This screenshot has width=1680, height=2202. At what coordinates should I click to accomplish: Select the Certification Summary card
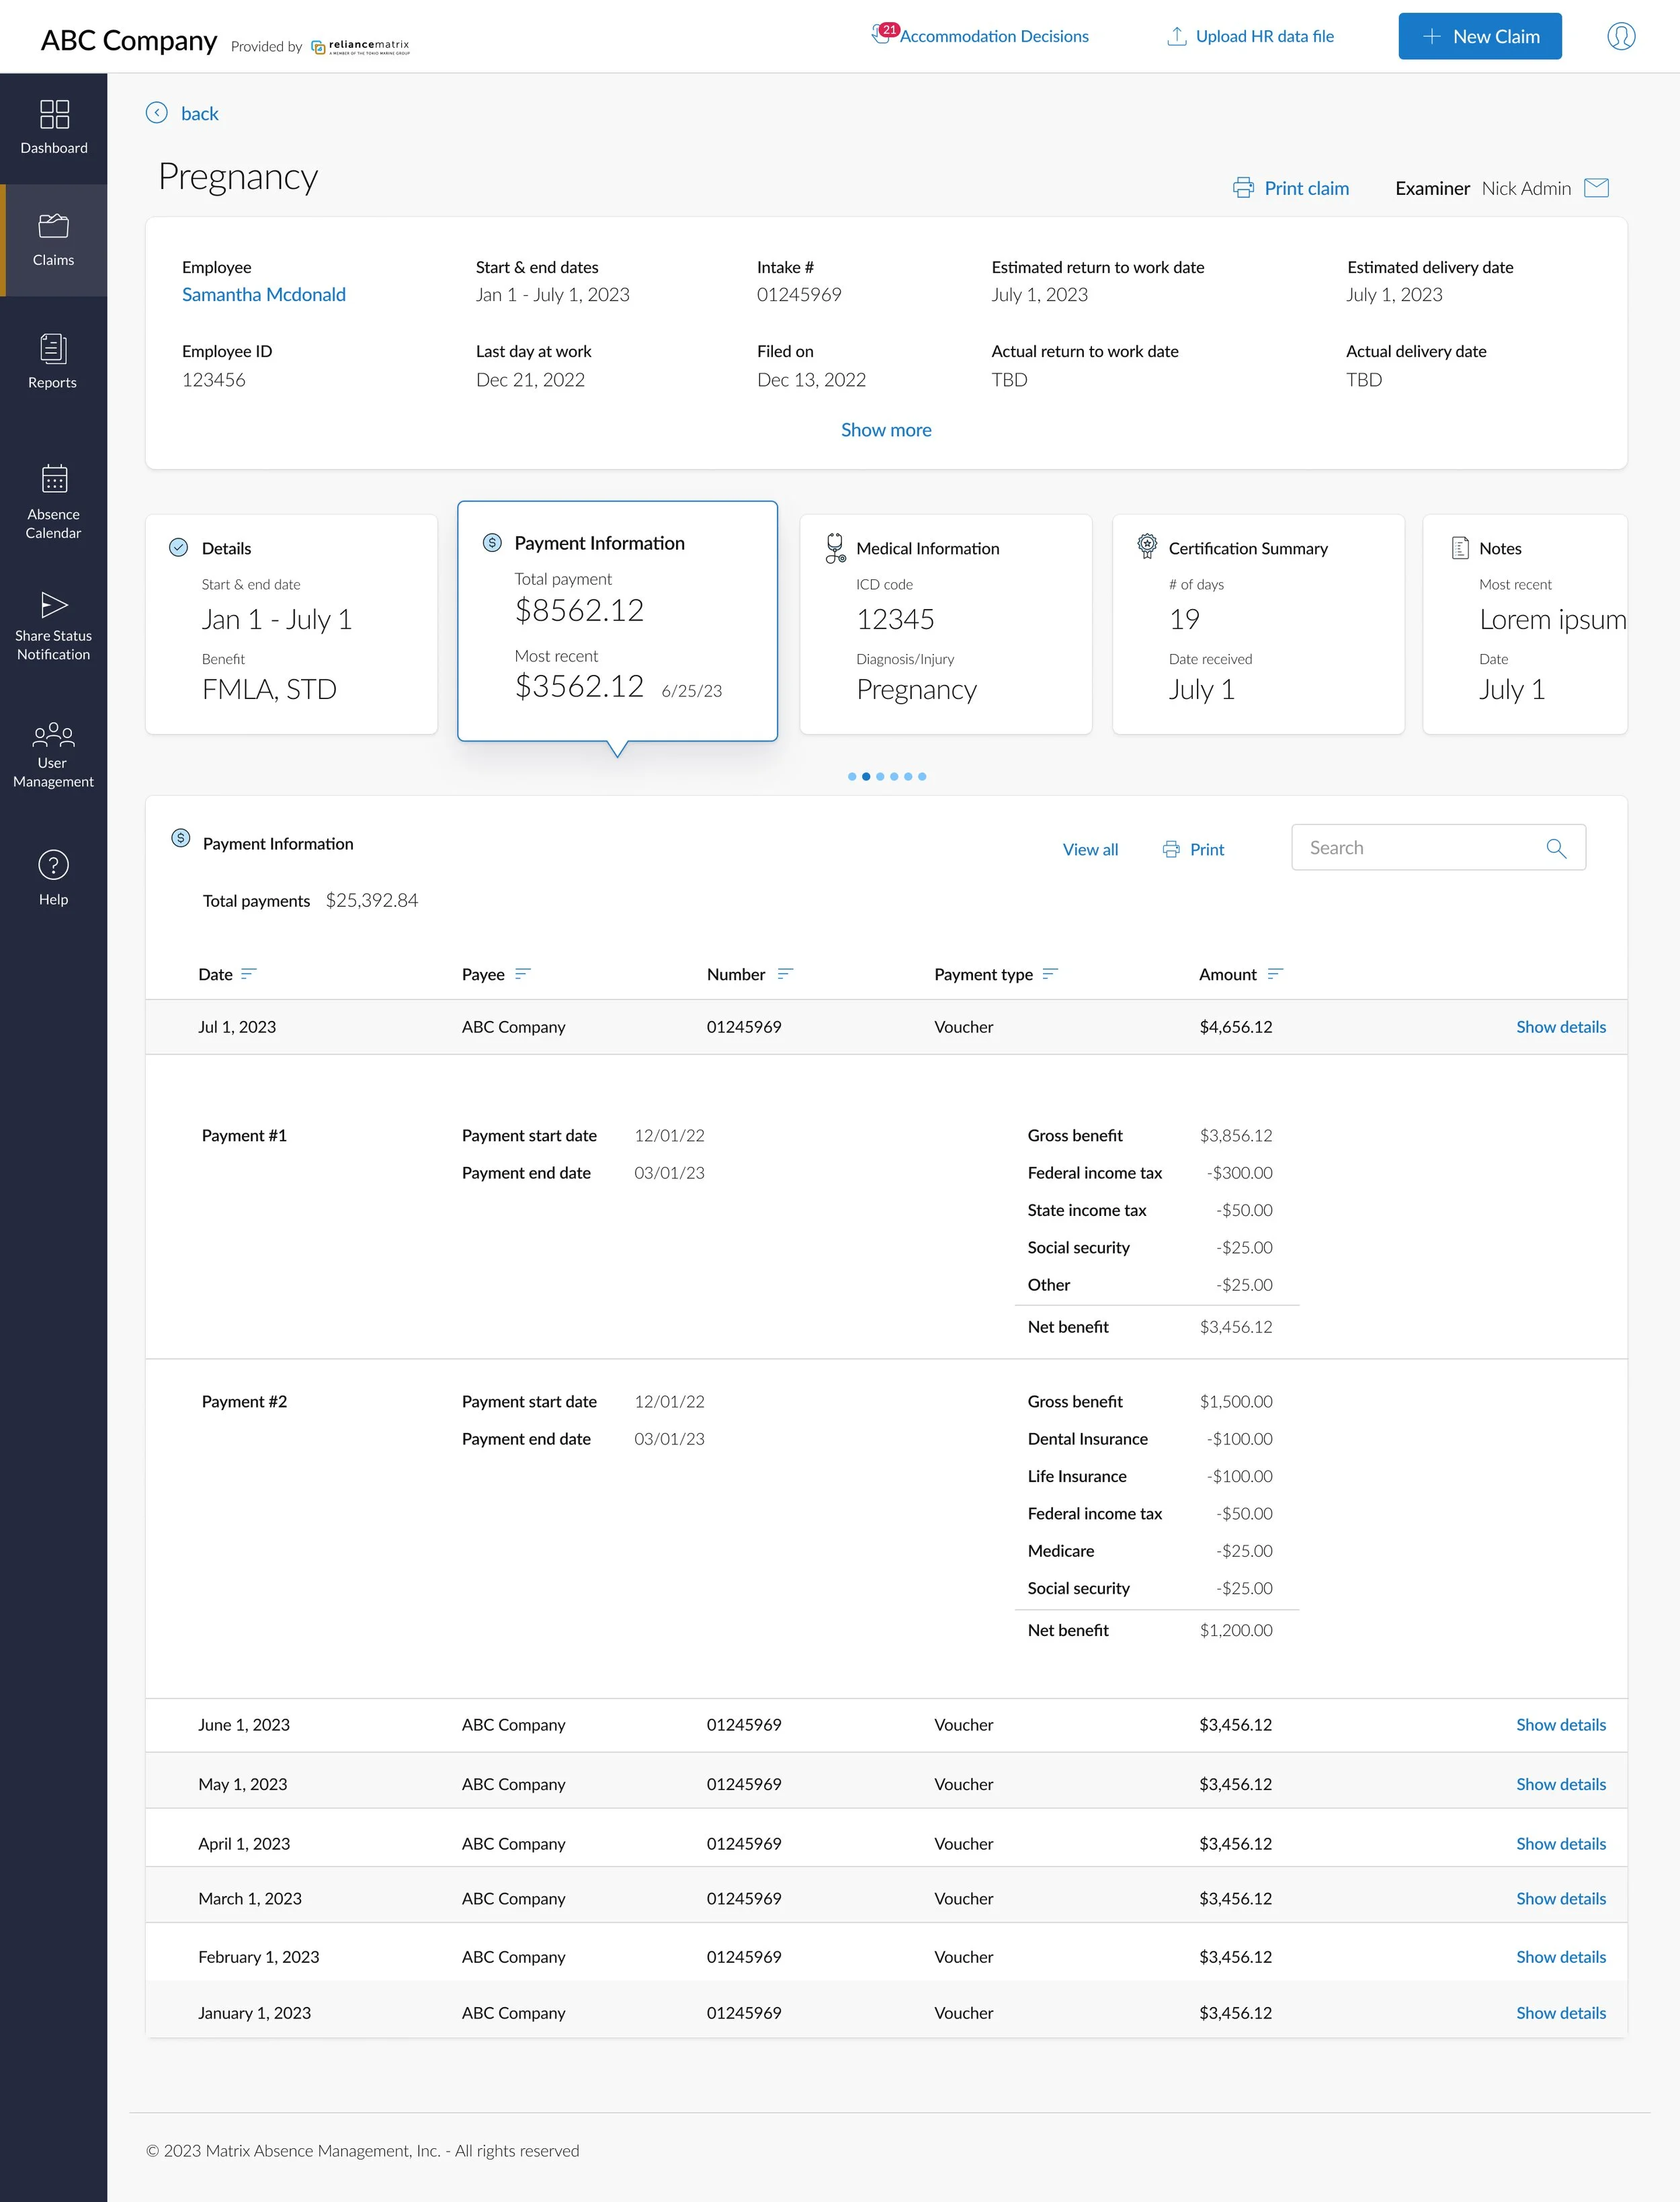click(x=1257, y=624)
